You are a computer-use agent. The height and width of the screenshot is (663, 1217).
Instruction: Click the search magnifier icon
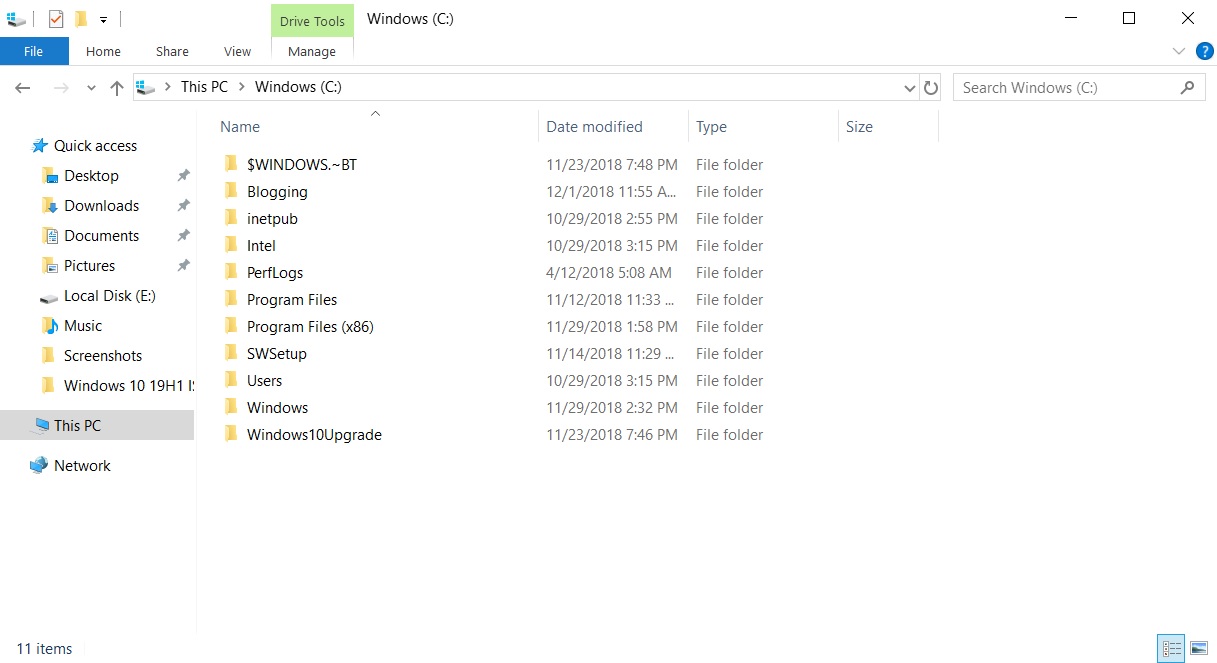point(1187,88)
